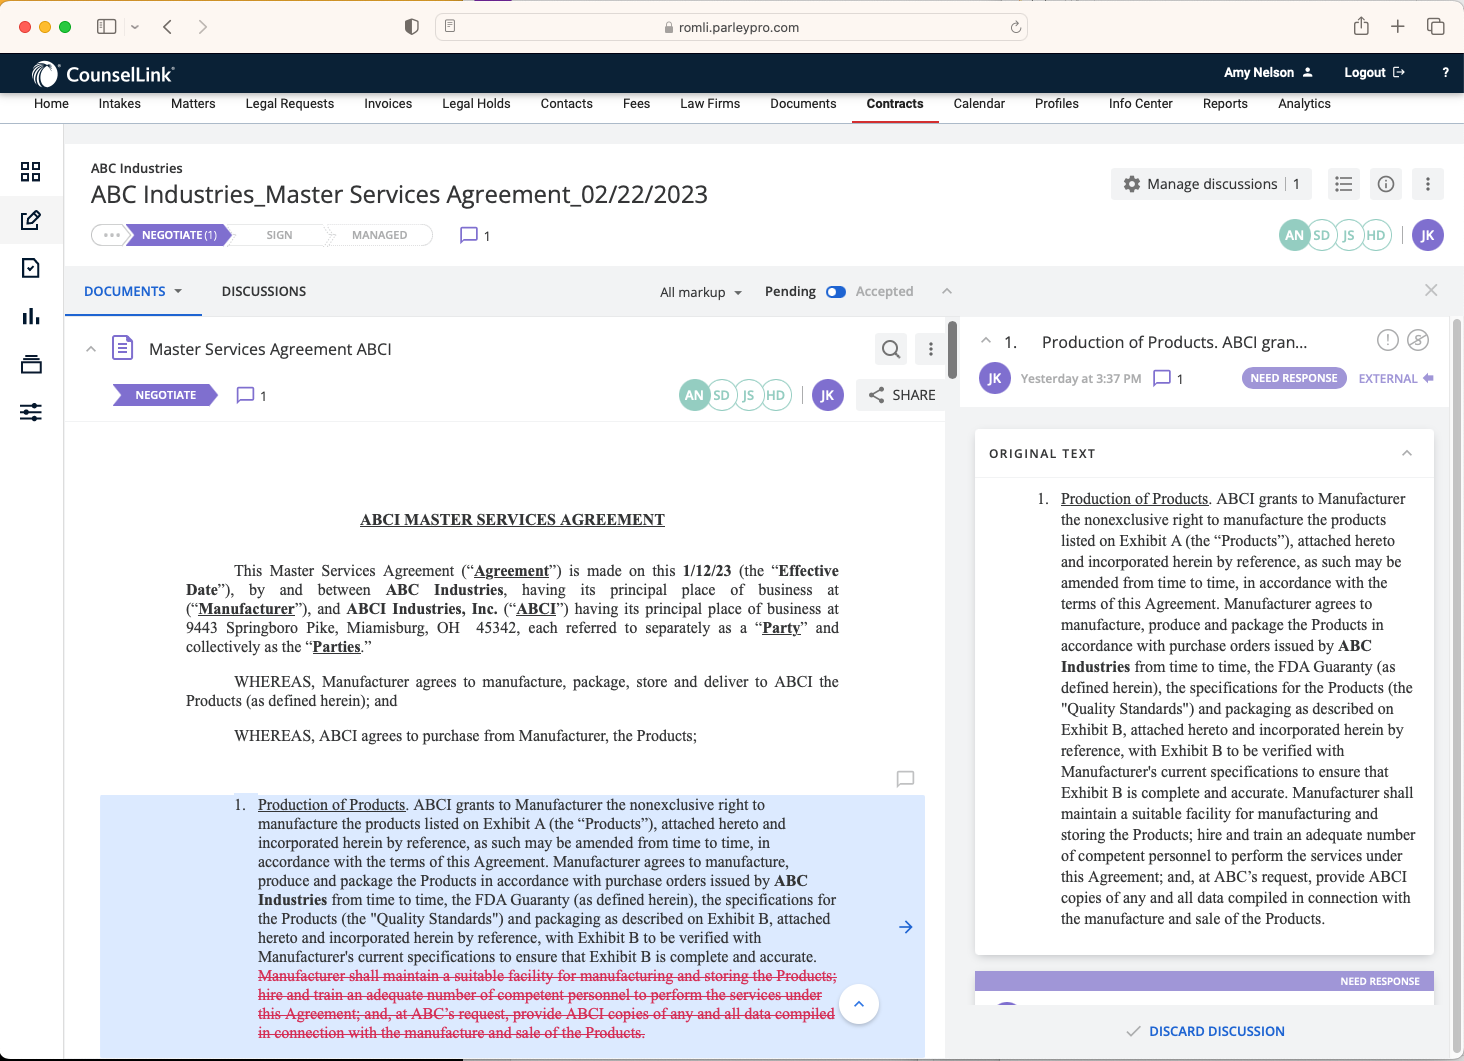This screenshot has width=1464, height=1061.
Task: Mark the discussion checkmark to discard it
Action: tap(1134, 1031)
